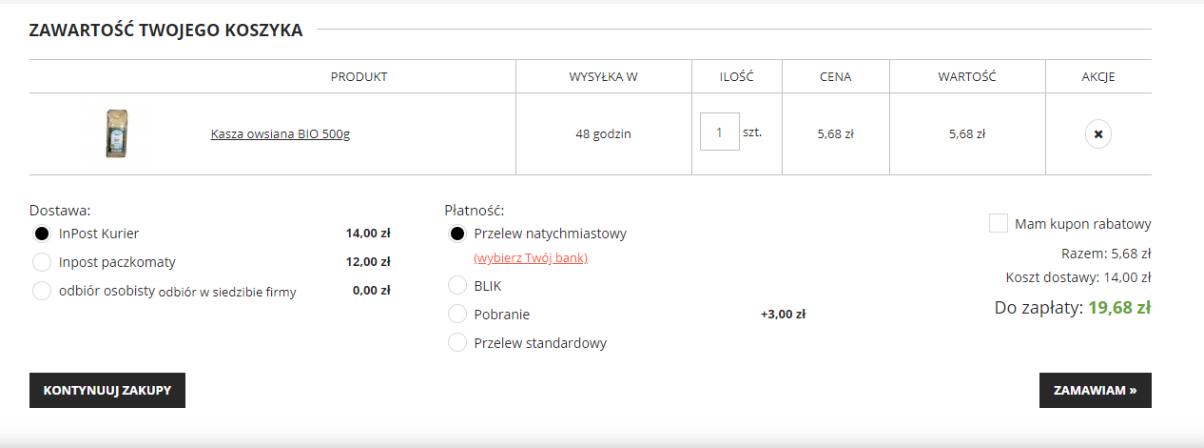Click the ZAWARTOŚĆ TWOJEGO KOSZYKA heading

pos(166,30)
